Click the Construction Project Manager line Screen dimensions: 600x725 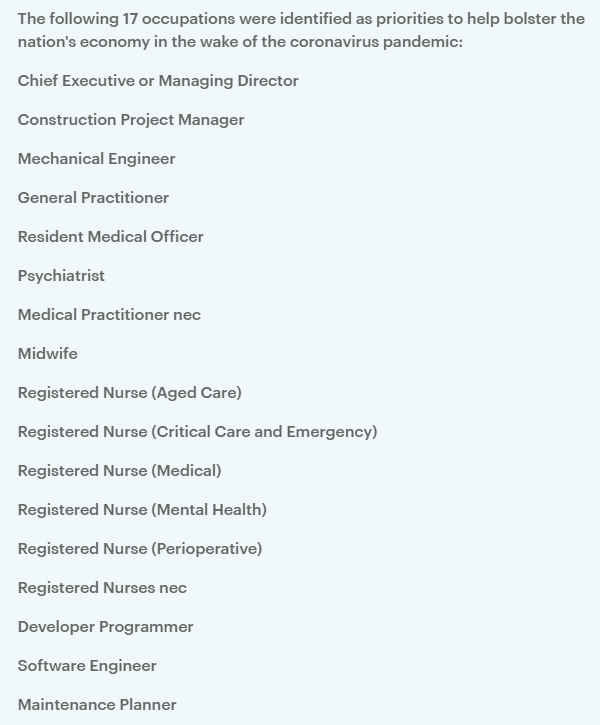[x=131, y=120]
